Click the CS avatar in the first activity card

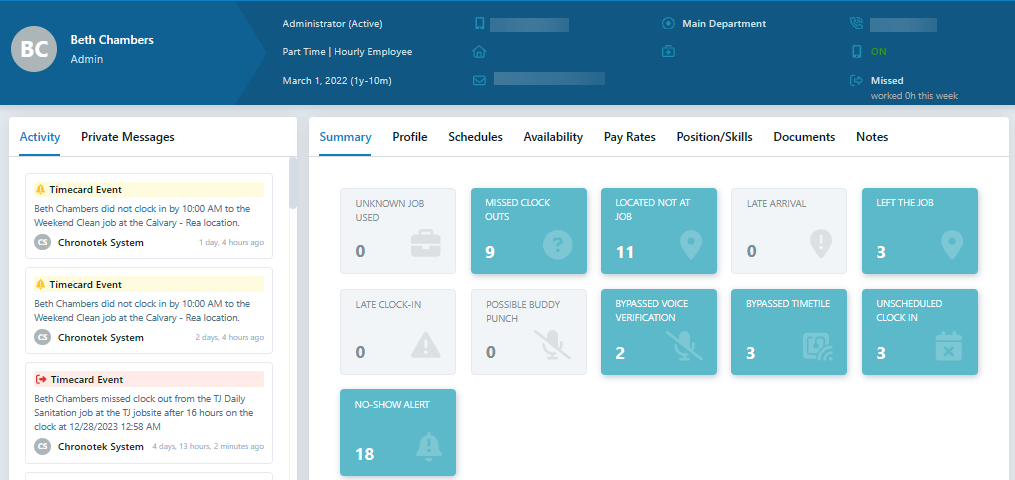[42, 243]
